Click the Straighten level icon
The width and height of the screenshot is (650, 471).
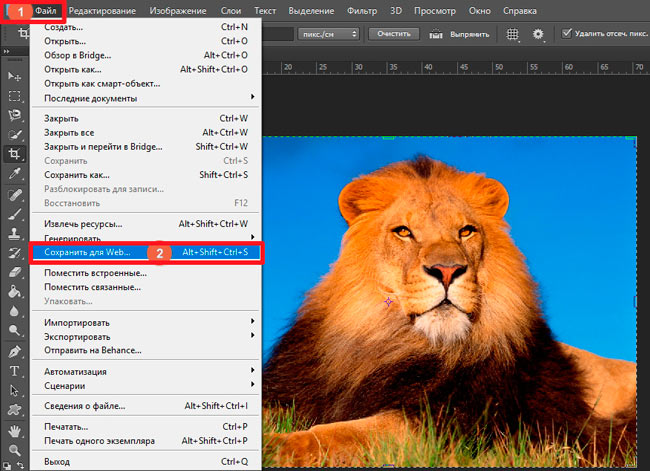click(x=436, y=34)
